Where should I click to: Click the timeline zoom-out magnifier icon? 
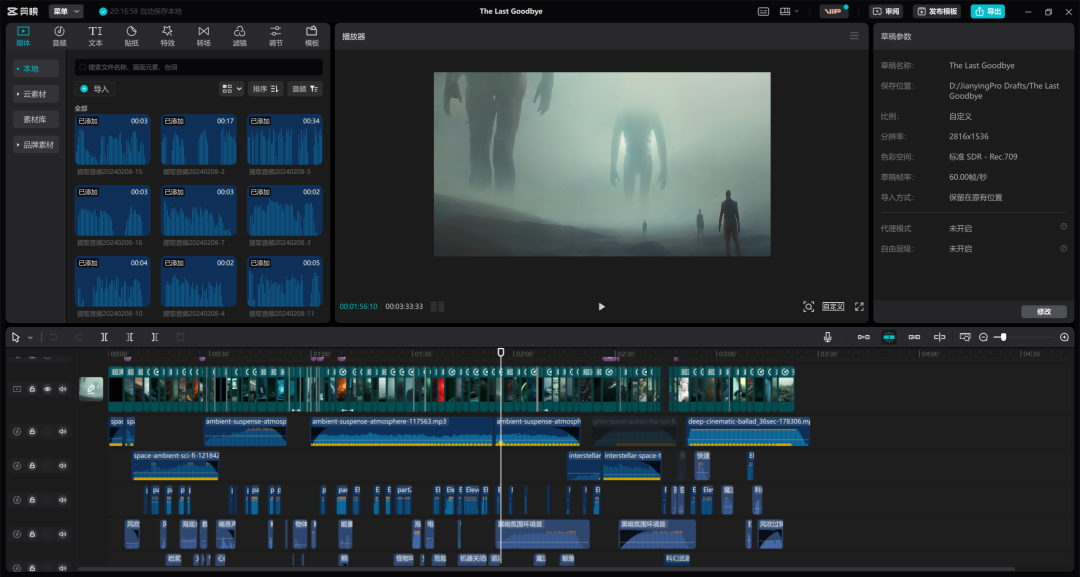tap(984, 337)
